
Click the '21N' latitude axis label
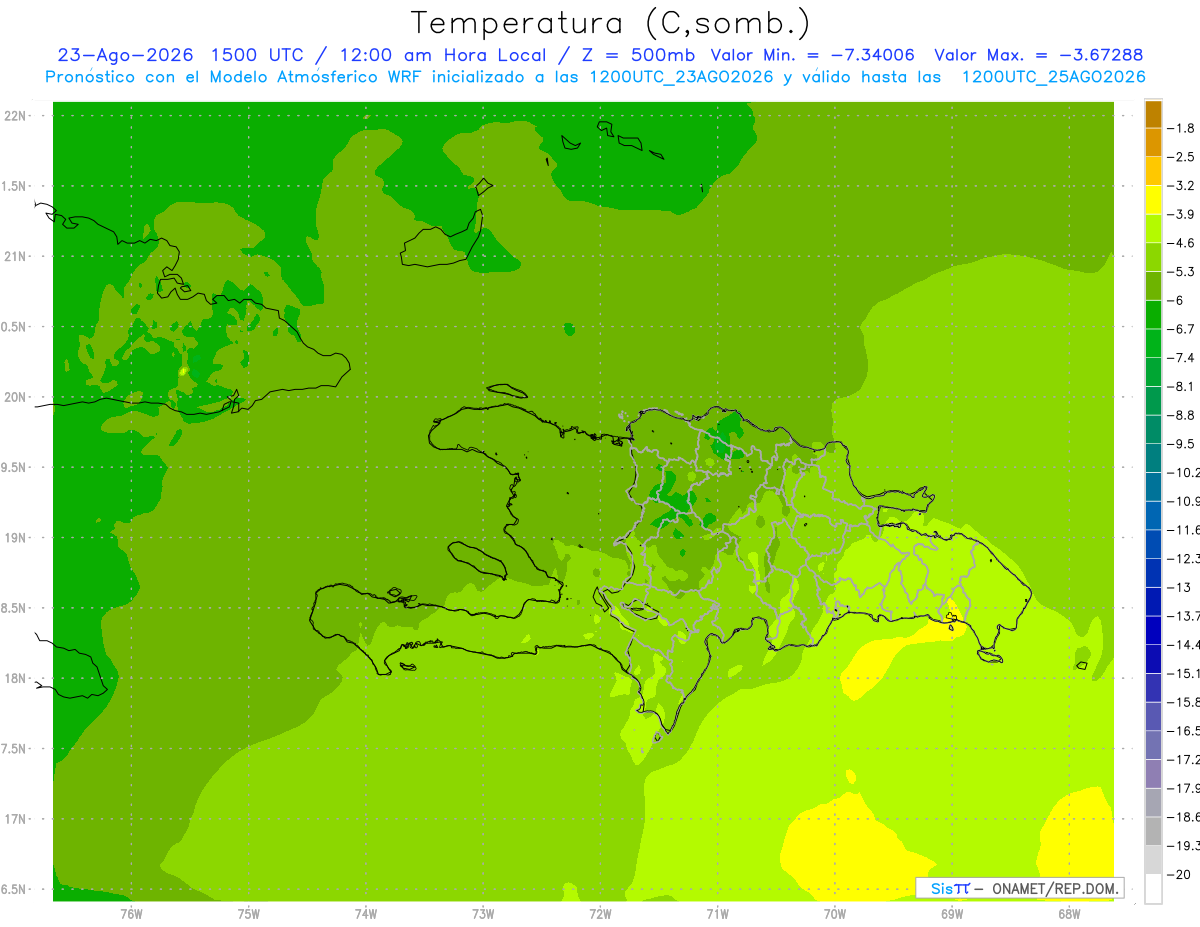[16, 257]
